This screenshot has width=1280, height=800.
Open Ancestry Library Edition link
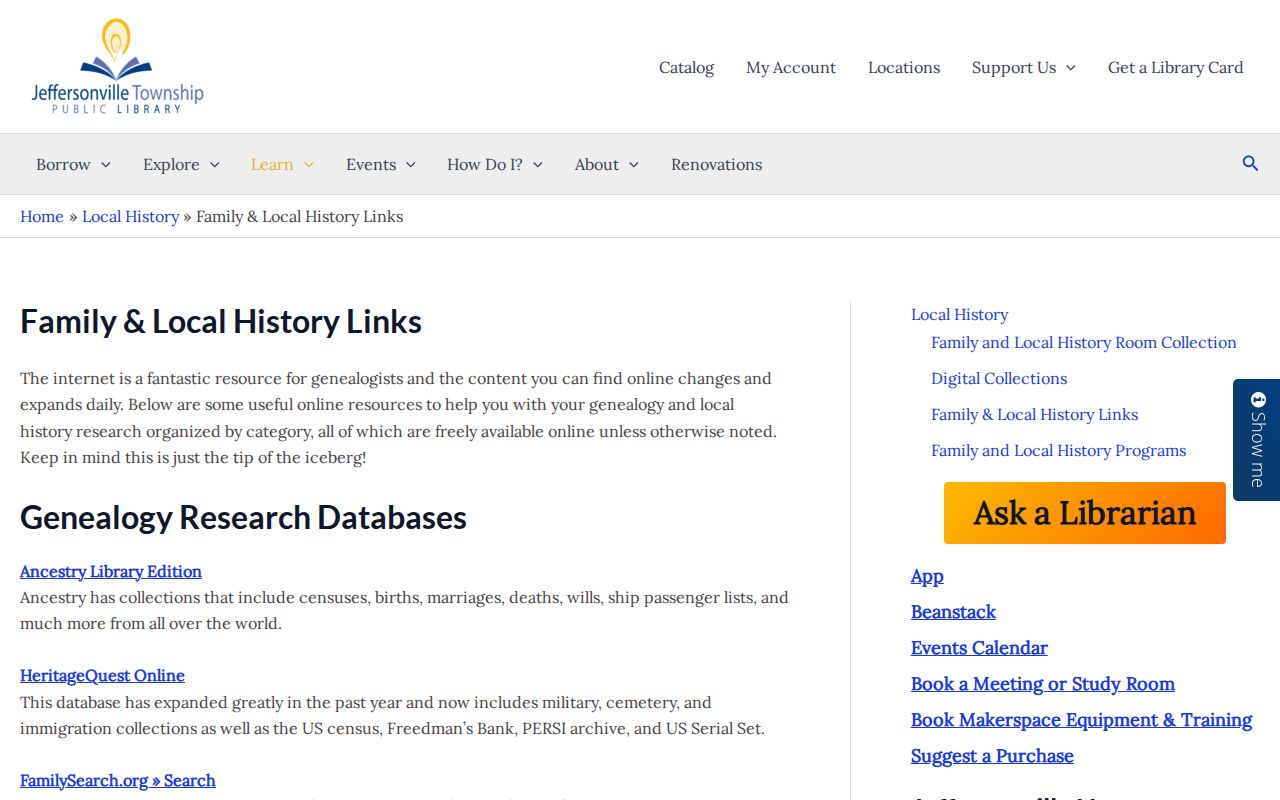tap(111, 571)
